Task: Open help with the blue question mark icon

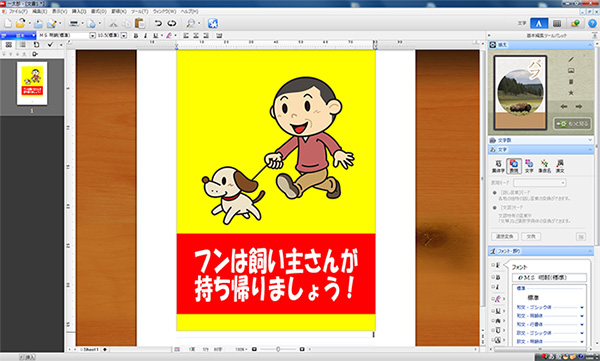Action: tap(592, 23)
